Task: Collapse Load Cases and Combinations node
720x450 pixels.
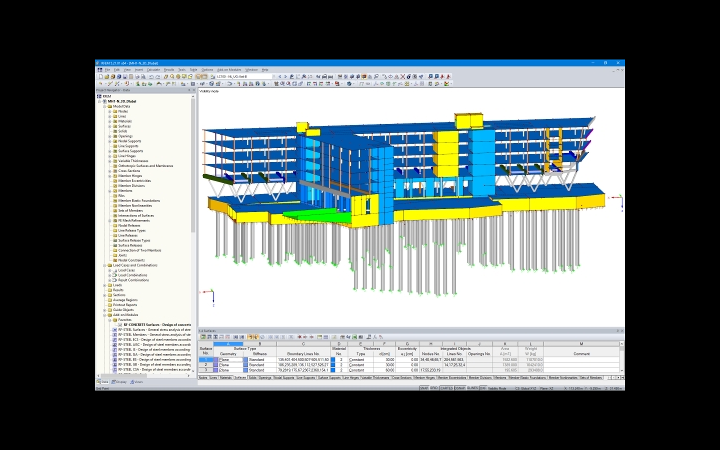Action: [105, 265]
